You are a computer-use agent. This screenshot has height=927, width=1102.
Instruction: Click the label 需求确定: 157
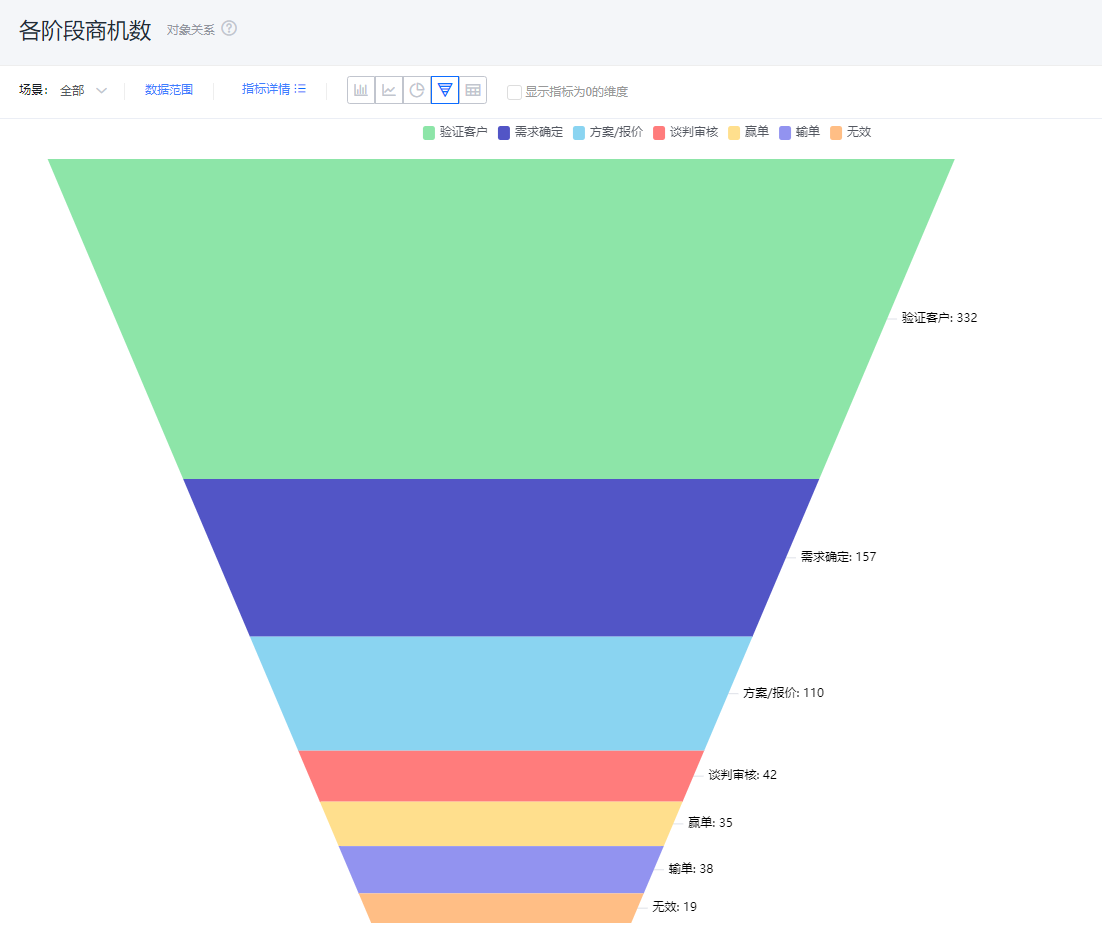pyautogui.click(x=838, y=557)
